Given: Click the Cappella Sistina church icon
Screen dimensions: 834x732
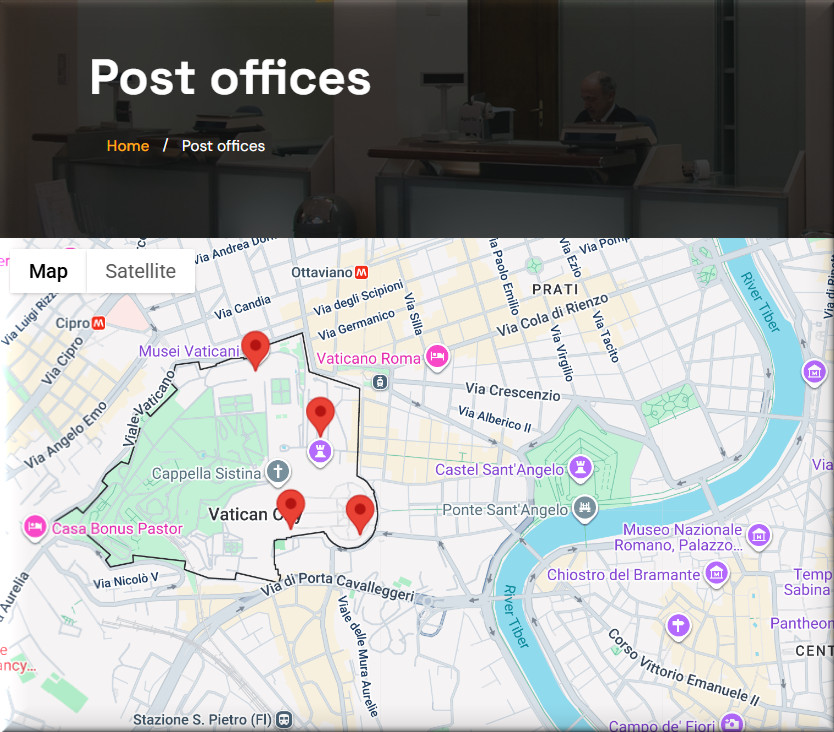Looking at the screenshot, I should point(278,472).
